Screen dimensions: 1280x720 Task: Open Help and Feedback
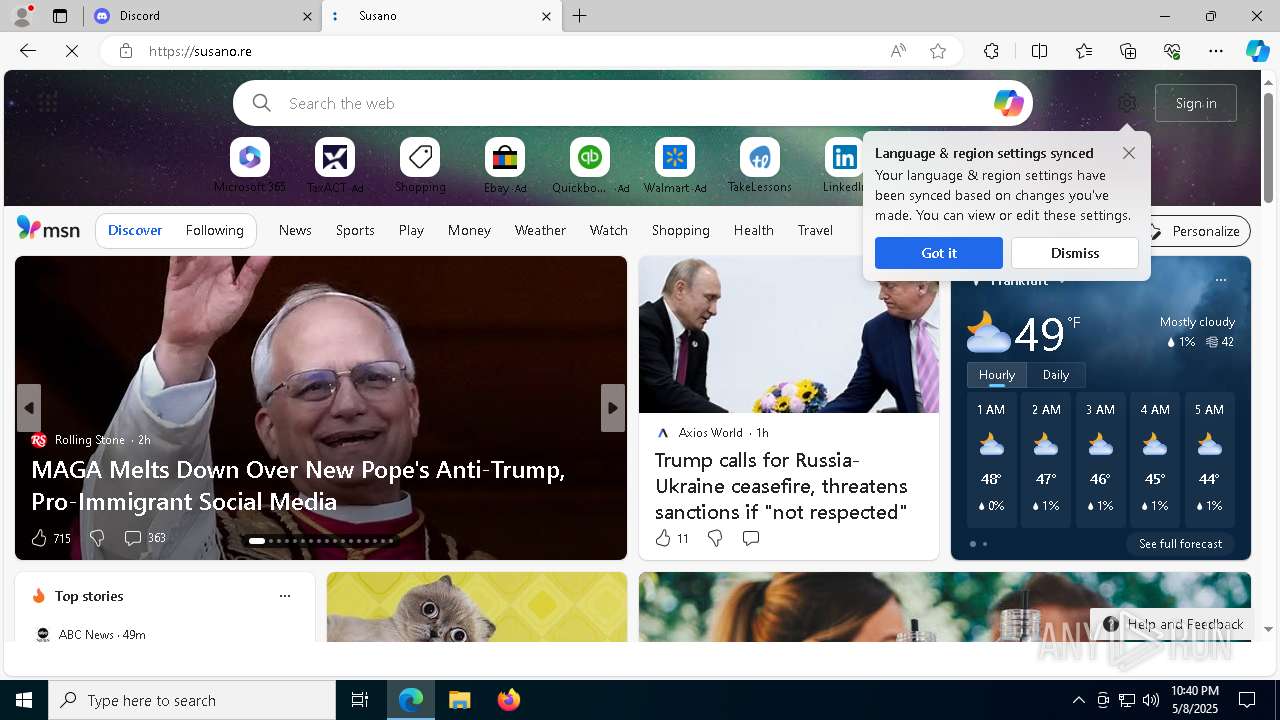[1174, 624]
